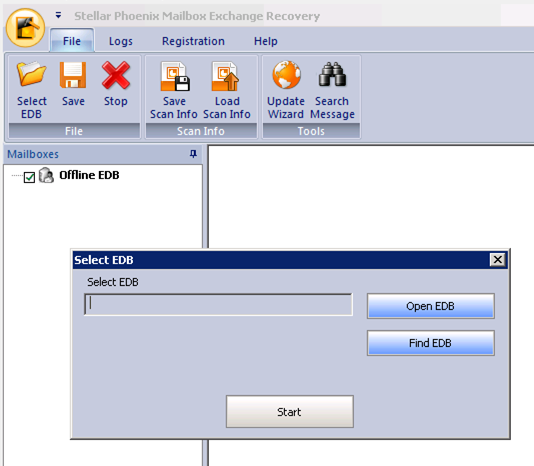534x466 pixels.
Task: Open the quick access toolbar dropdown arrow
Action: (x=59, y=15)
